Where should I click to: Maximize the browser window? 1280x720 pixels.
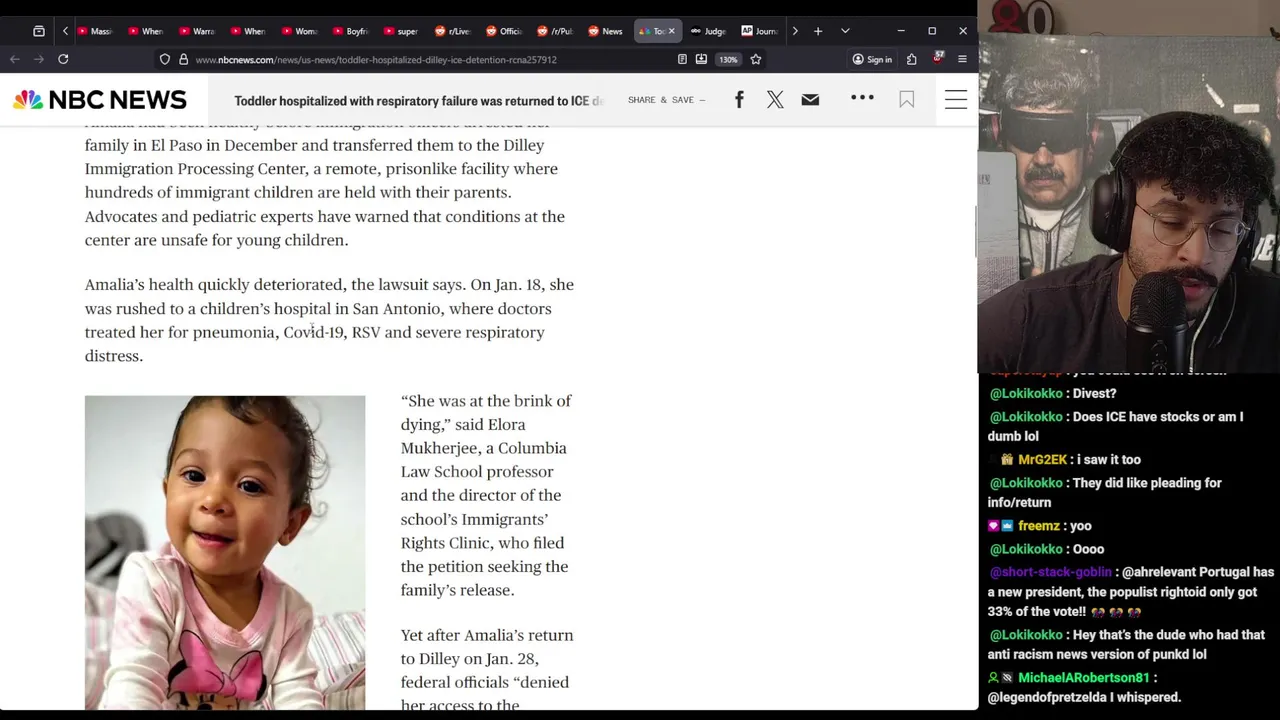pos(932,31)
